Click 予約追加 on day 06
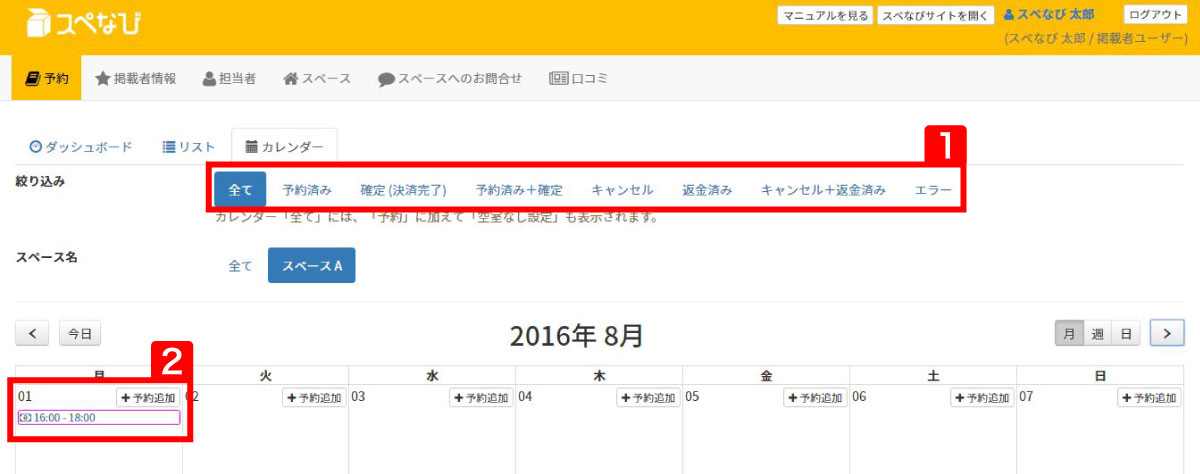Viewport: 1200px width, 474px height. coord(982,398)
